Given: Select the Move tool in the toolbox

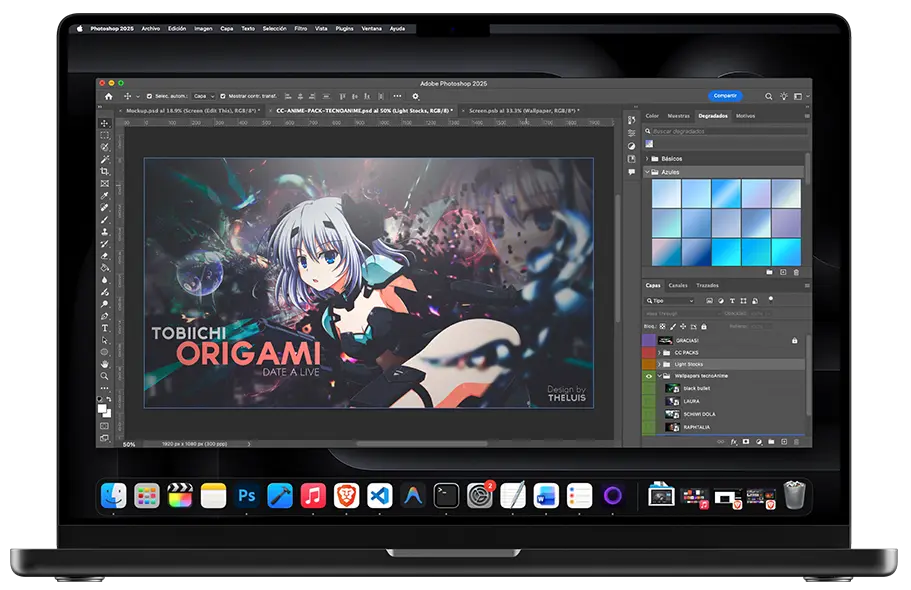Looking at the screenshot, I should (x=105, y=123).
